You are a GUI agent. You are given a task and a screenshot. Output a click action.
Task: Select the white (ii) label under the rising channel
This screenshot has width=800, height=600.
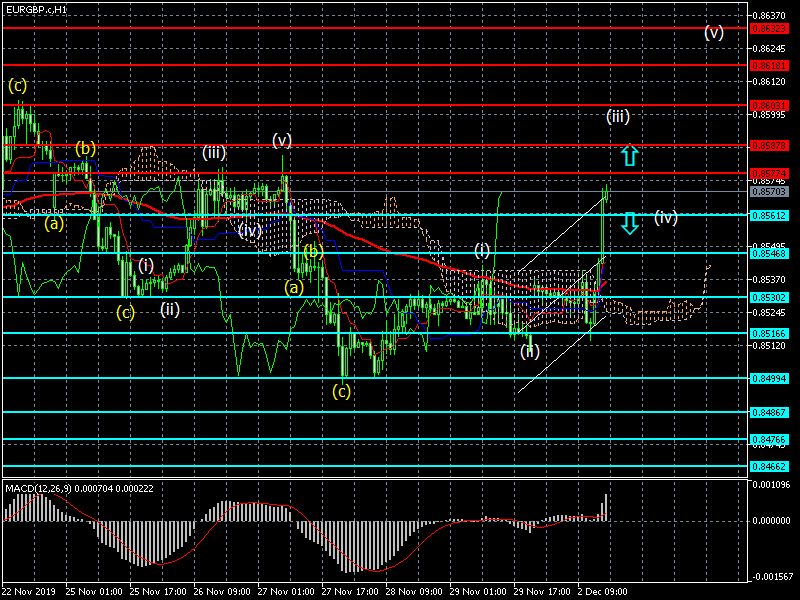click(x=530, y=351)
